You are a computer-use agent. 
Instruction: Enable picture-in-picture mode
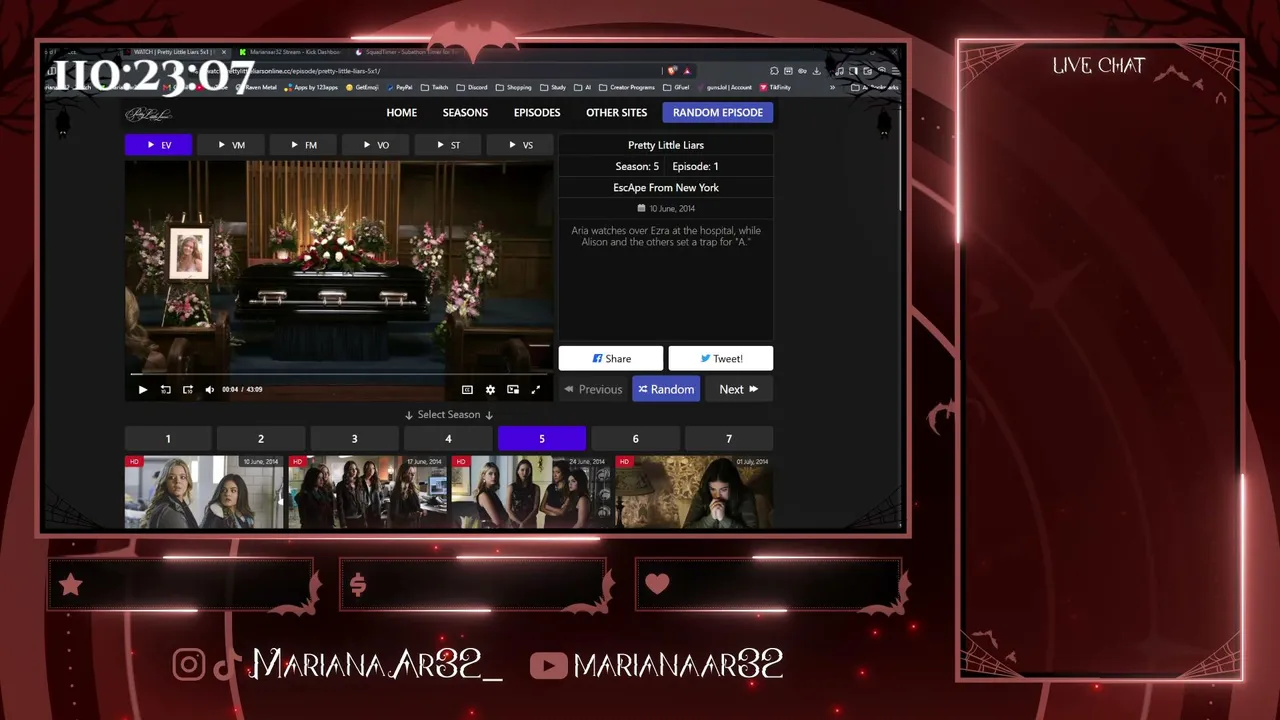[513, 390]
